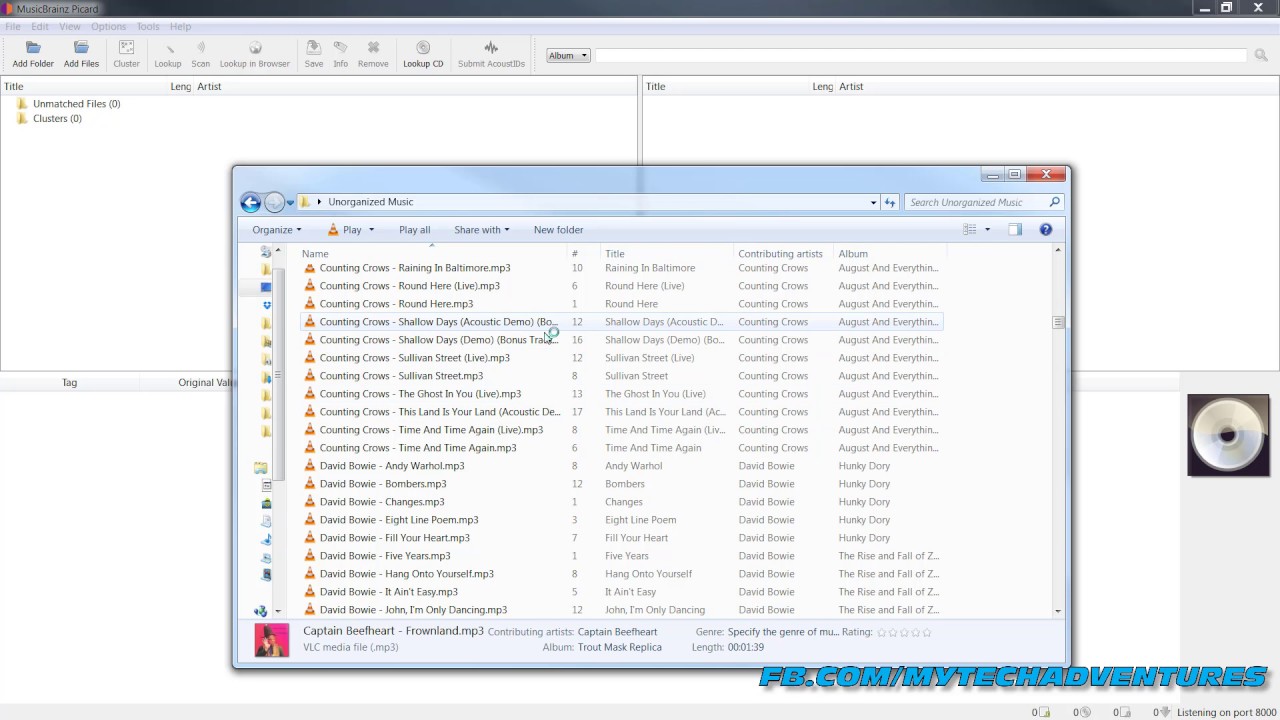The width and height of the screenshot is (1280, 720).
Task: Click the Forward arrow in Explorer window
Action: click(274, 202)
